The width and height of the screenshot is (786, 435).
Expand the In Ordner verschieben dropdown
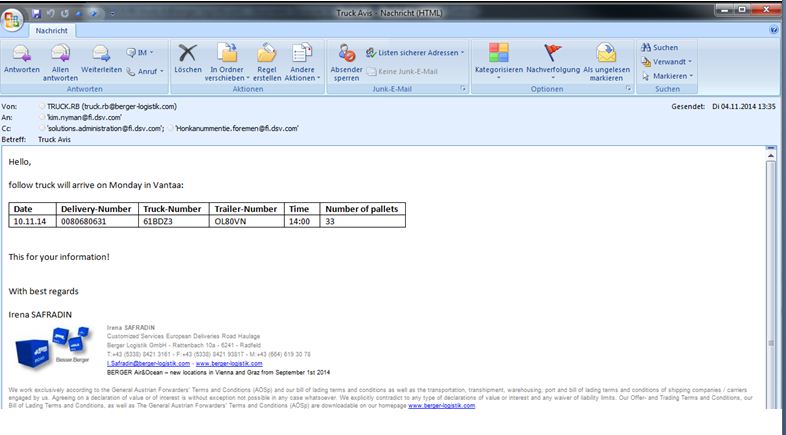coord(227,62)
